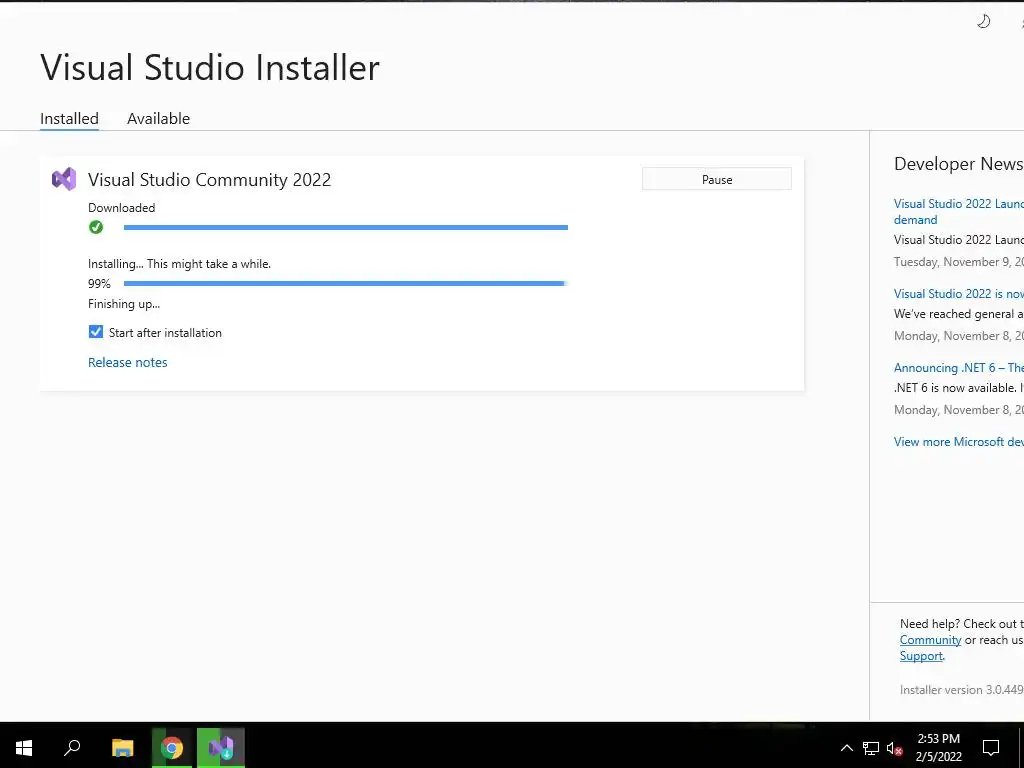The height and width of the screenshot is (768, 1024).
Task: Open the network status tray icon
Action: (x=871, y=748)
